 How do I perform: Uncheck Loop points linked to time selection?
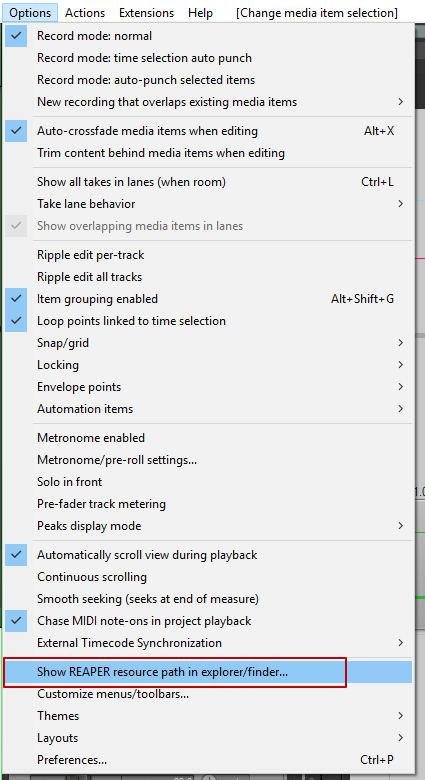208,320
